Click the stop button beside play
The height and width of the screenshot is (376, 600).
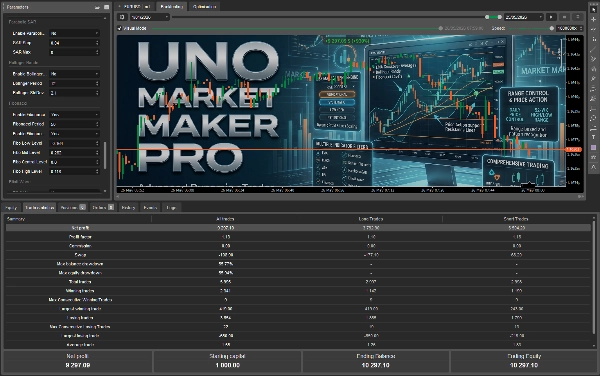click(564, 17)
